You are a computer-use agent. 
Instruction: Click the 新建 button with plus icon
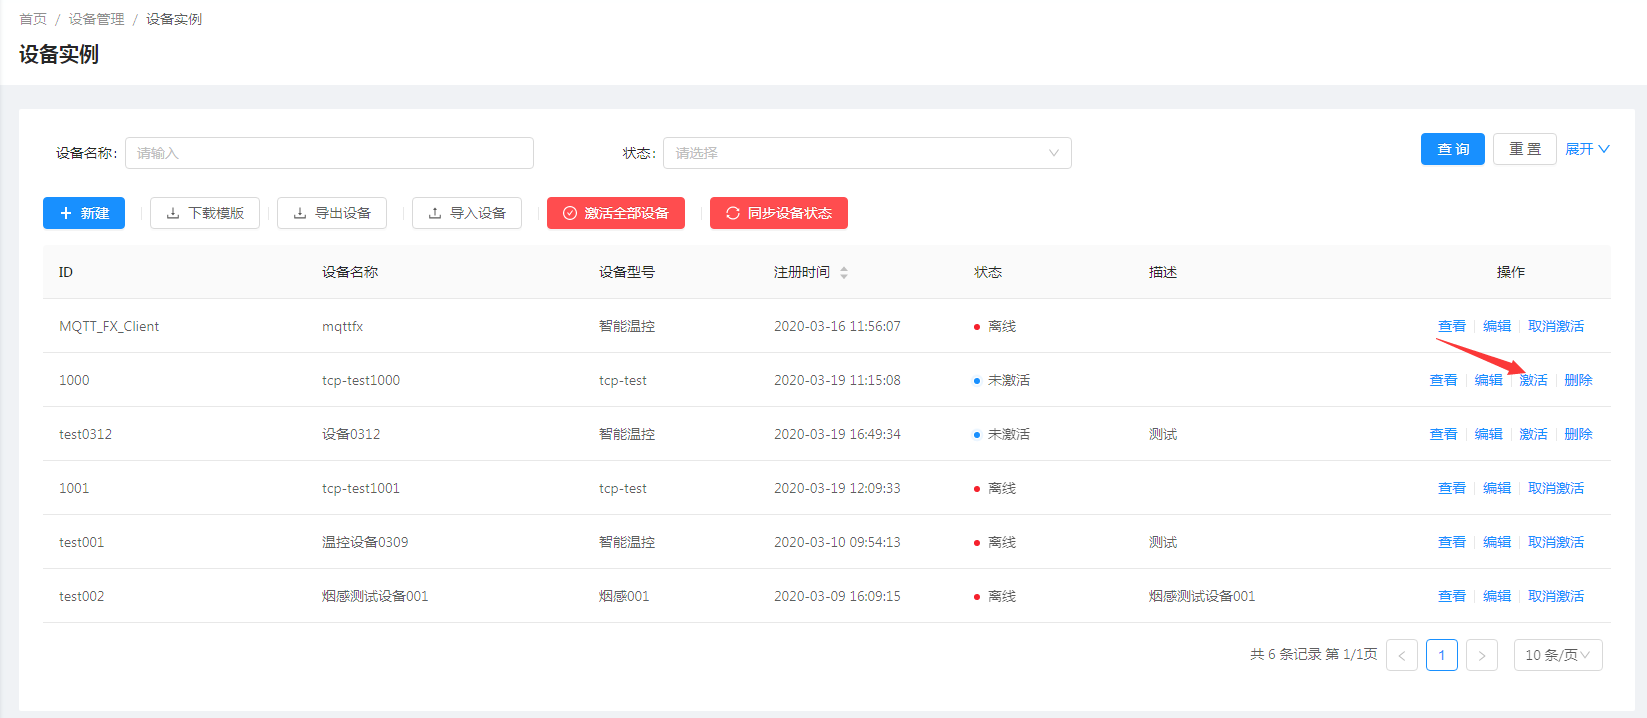84,213
